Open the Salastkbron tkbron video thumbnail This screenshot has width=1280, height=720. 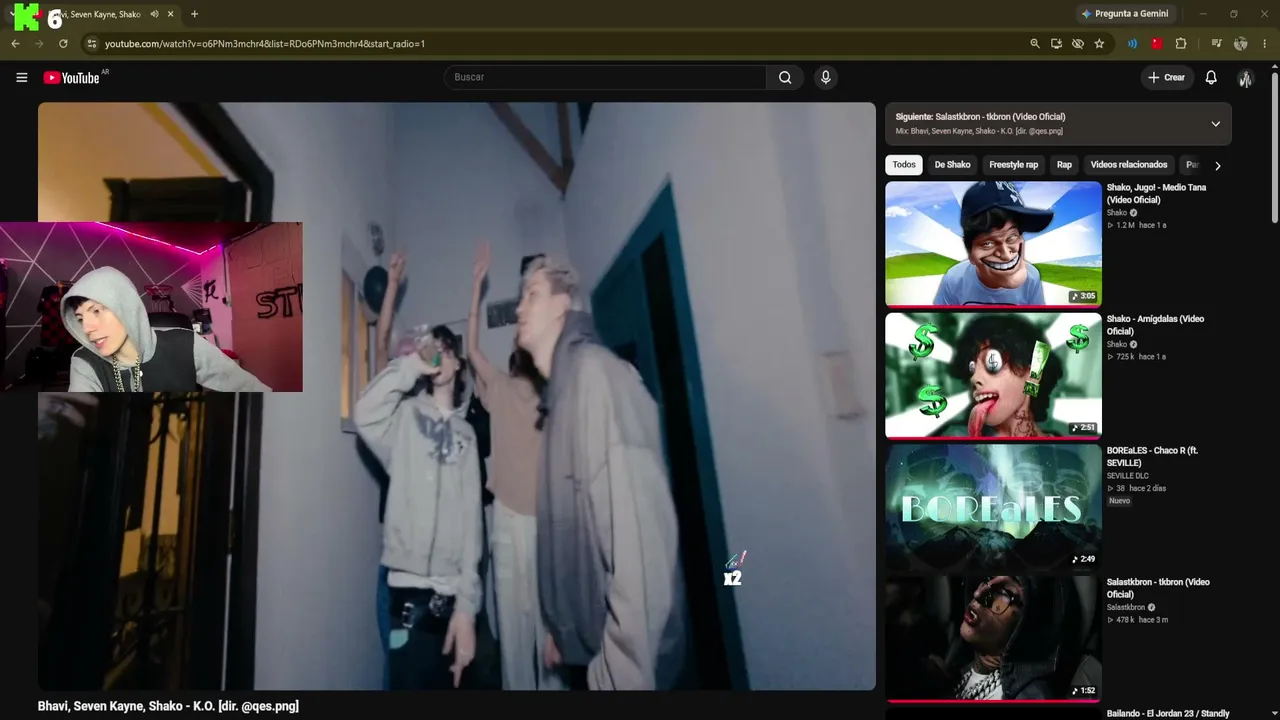993,638
